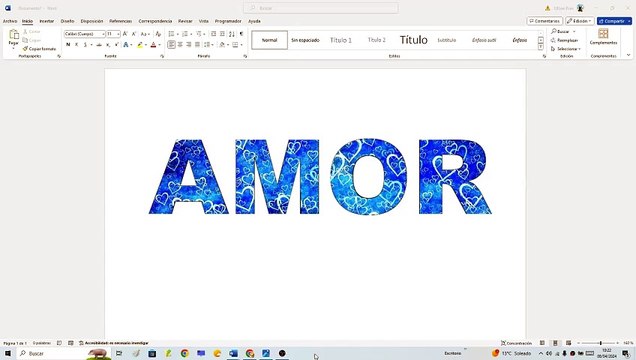Switch to the Diseño tab
Viewport: 636px width, 360px height.
pyautogui.click(x=67, y=21)
